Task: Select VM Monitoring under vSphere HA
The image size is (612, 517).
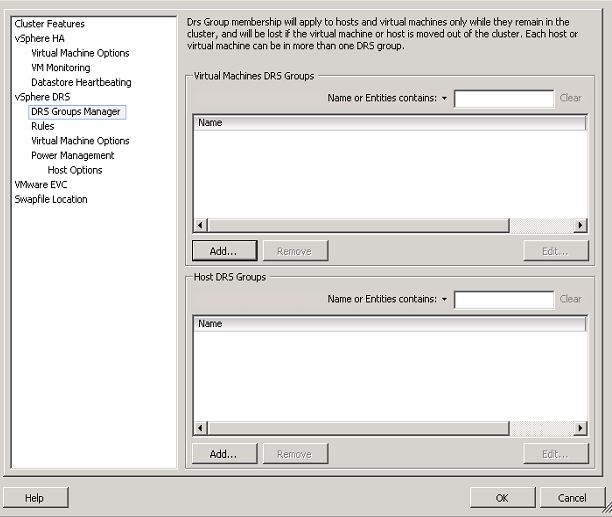Action: 60,68
